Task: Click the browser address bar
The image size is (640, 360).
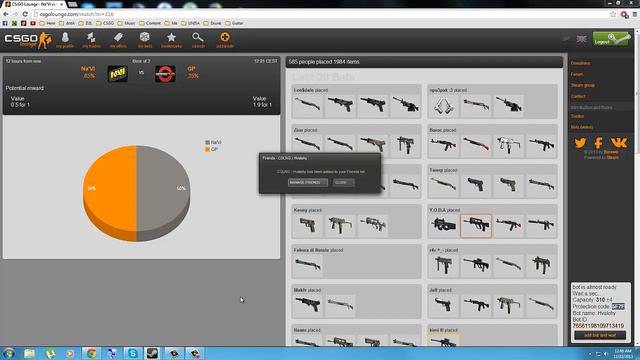Action: coord(318,14)
